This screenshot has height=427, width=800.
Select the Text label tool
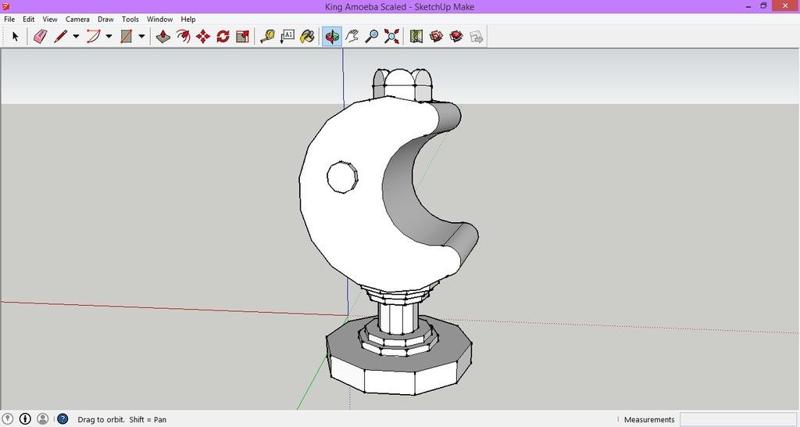tap(287, 36)
